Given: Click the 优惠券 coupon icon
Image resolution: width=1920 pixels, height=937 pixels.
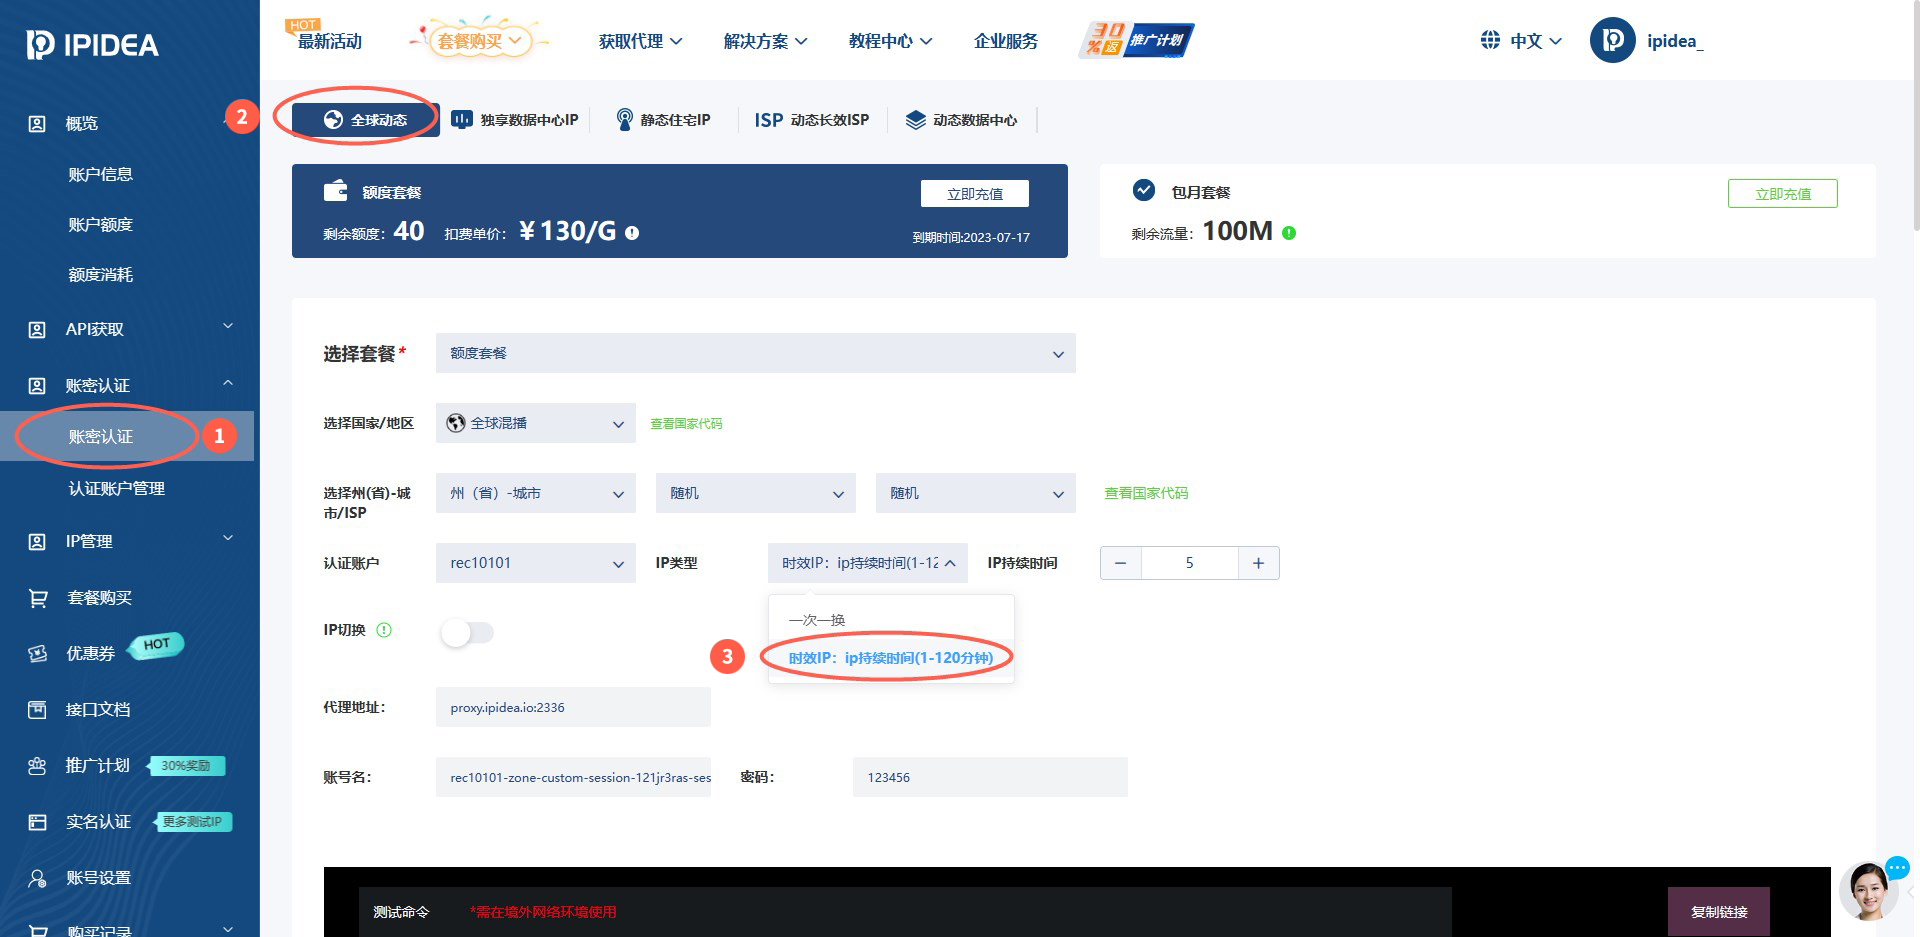Looking at the screenshot, I should tap(38, 654).
